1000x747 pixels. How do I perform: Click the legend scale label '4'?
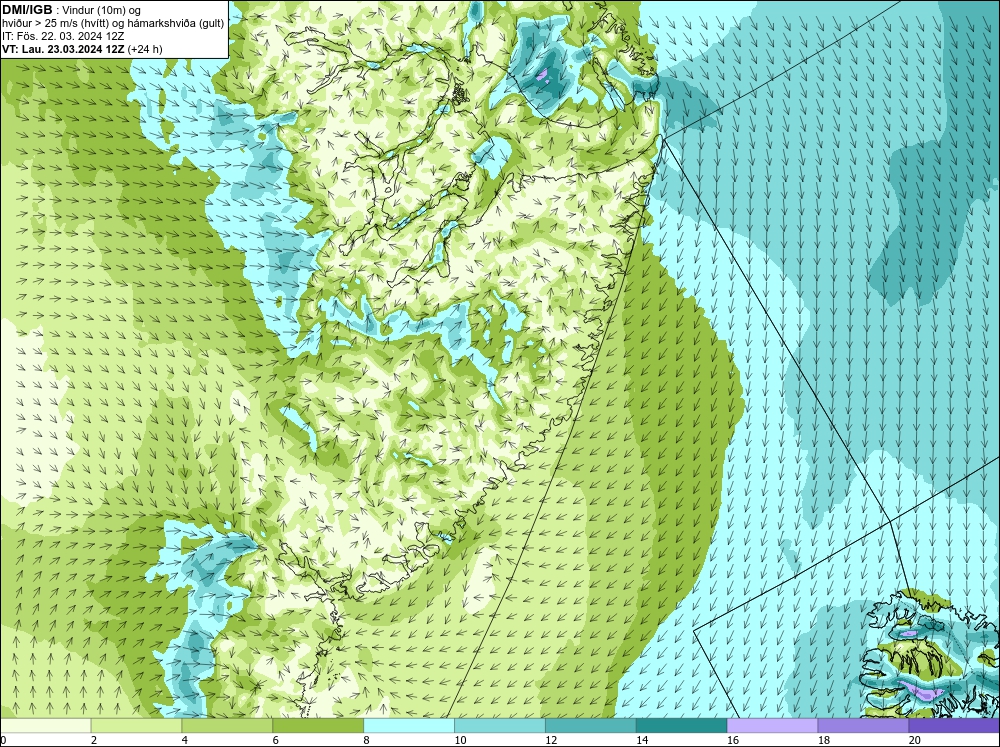pyautogui.click(x=184, y=740)
